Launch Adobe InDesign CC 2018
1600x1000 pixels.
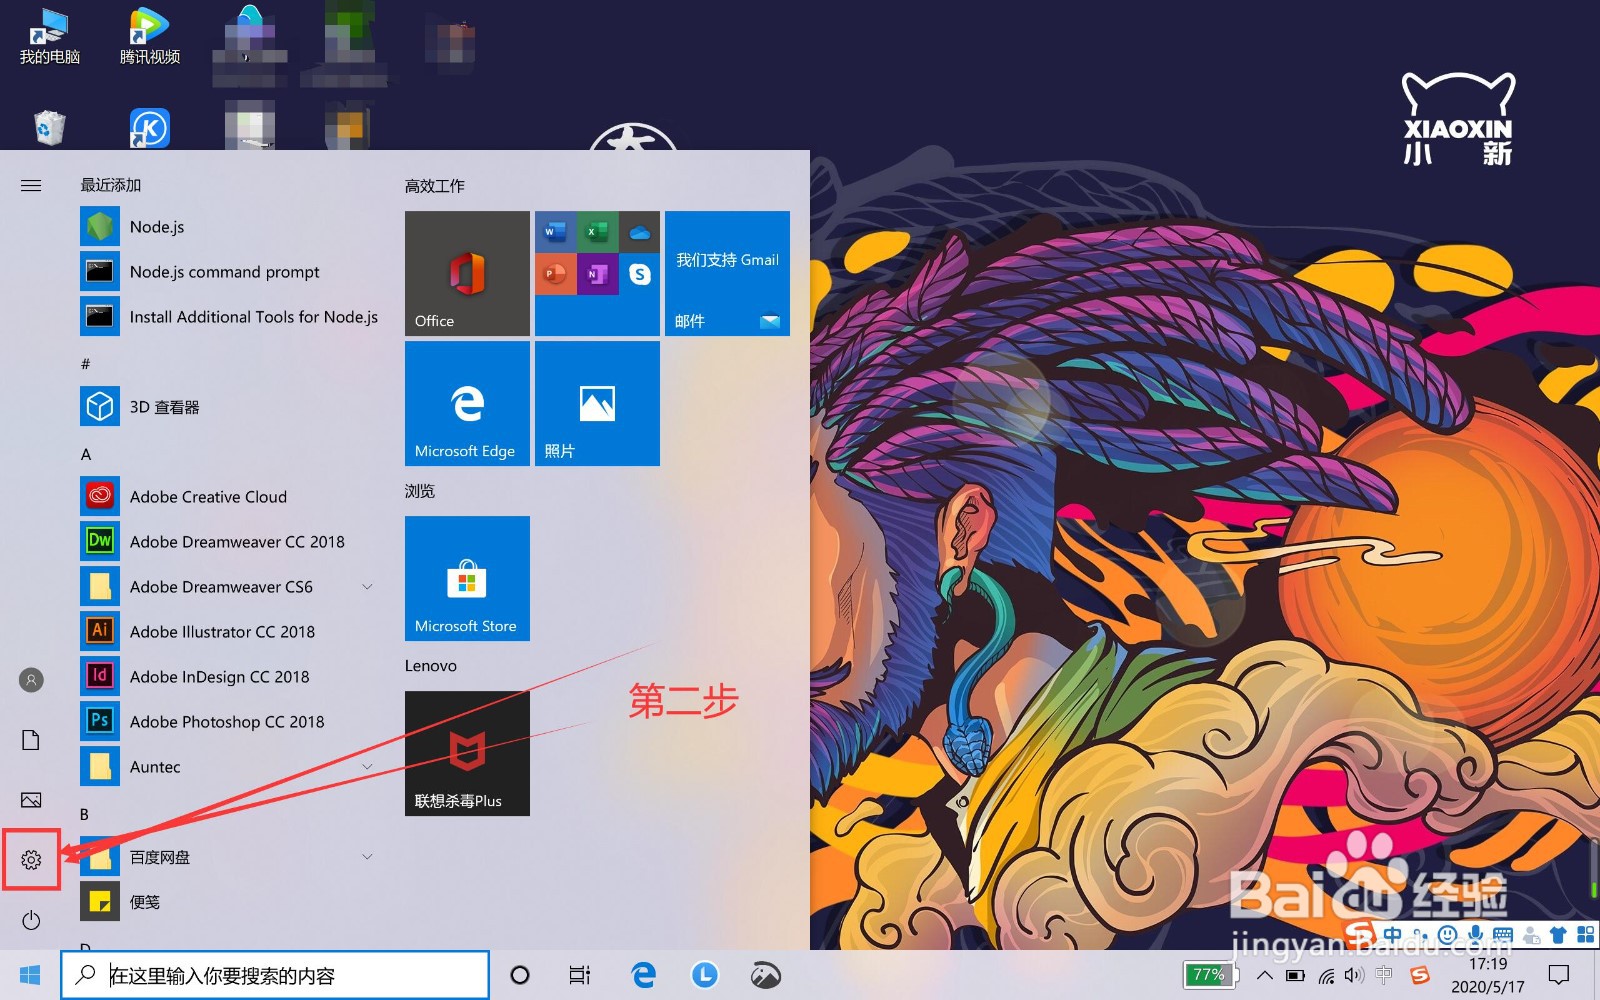click(x=232, y=677)
